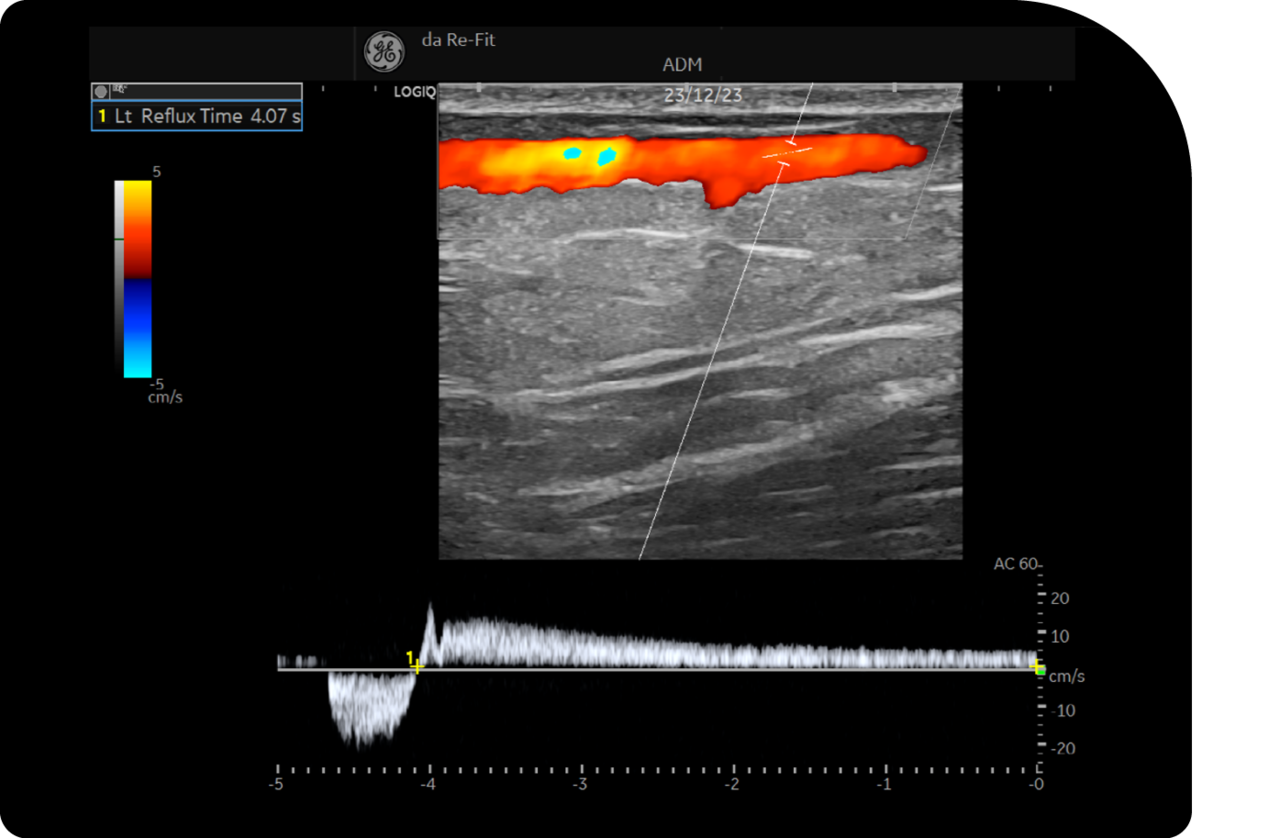The width and height of the screenshot is (1280, 838).
Task: Select the Lt Reflux Time 4.07 s measurement
Action: click(197, 116)
